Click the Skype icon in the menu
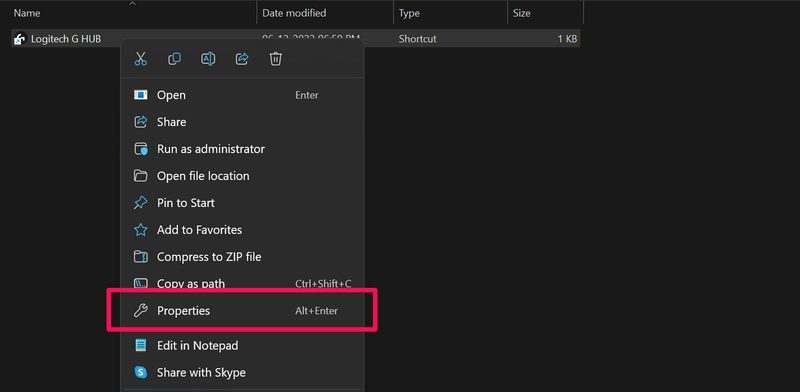800x392 pixels. click(140, 372)
